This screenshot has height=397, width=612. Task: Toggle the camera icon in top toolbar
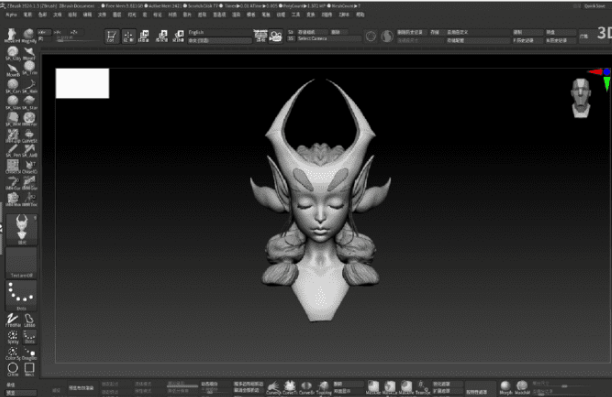point(276,36)
